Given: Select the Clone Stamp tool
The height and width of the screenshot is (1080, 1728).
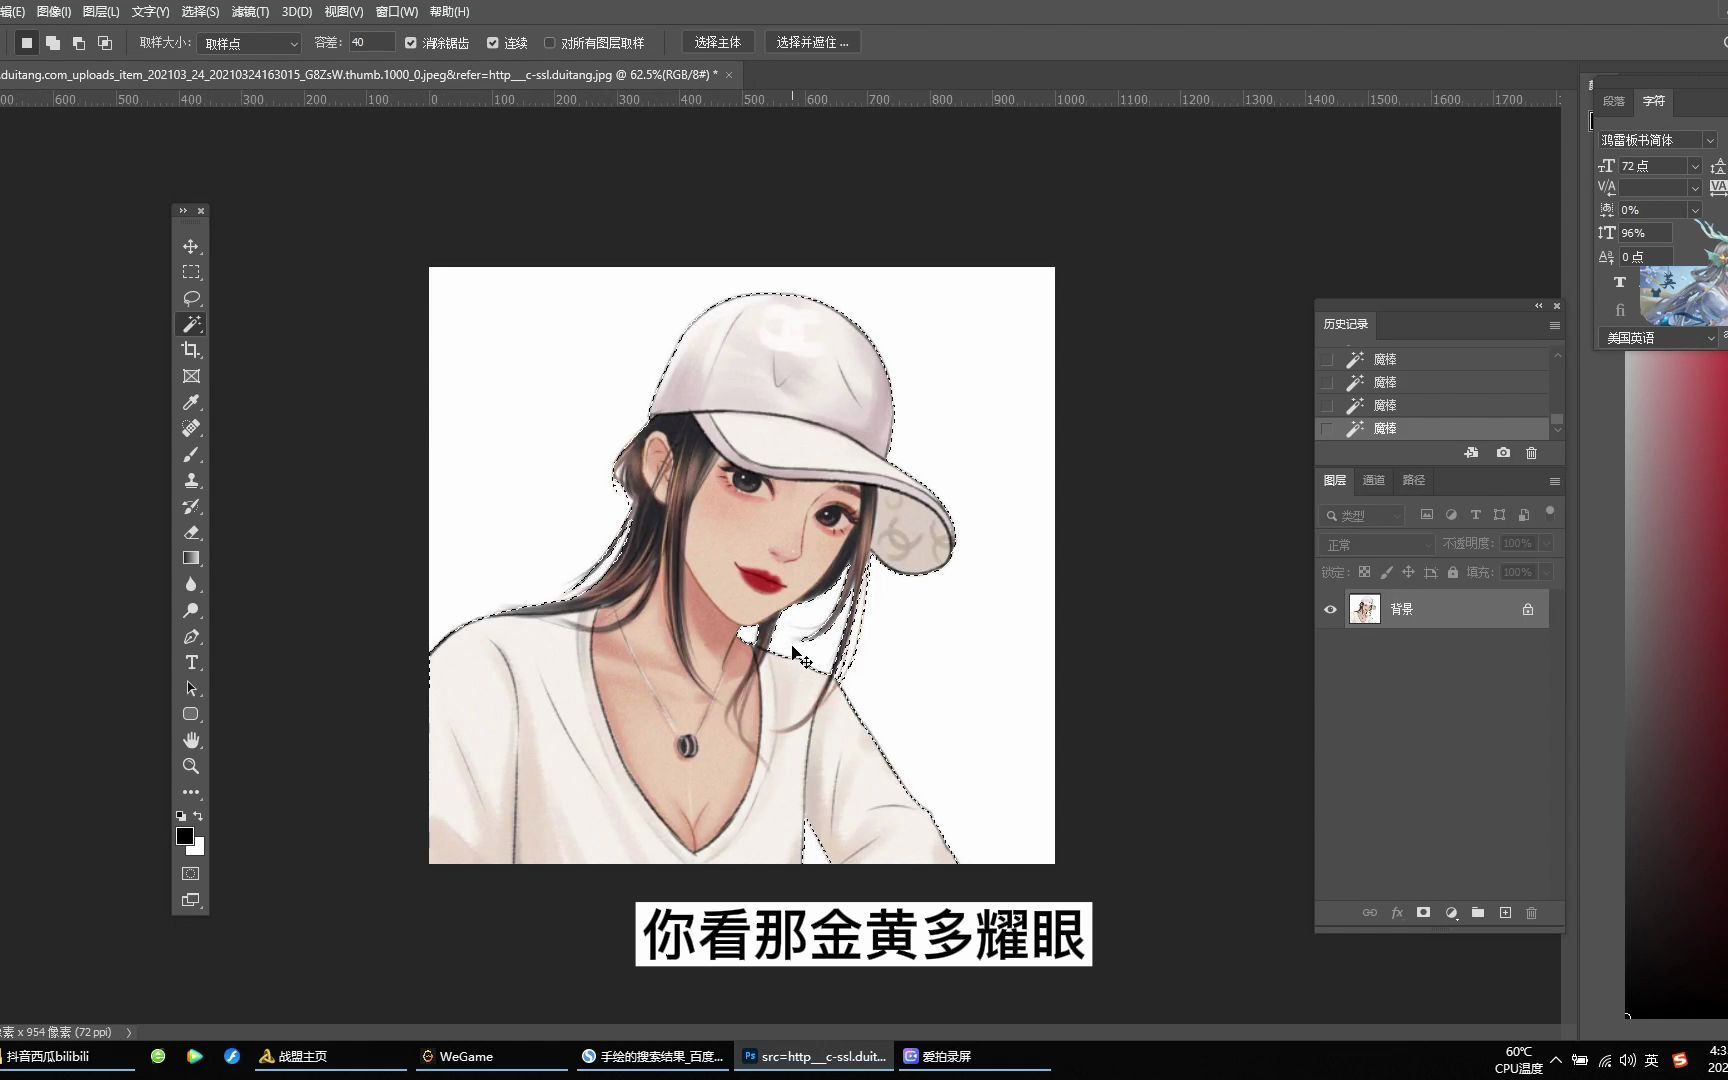Looking at the screenshot, I should click(x=191, y=480).
